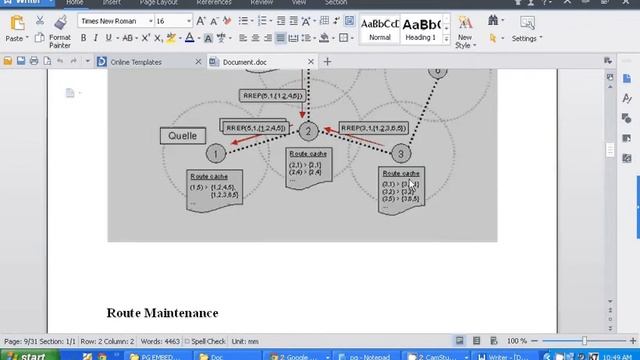Toggle Italic formatting

point(96,38)
